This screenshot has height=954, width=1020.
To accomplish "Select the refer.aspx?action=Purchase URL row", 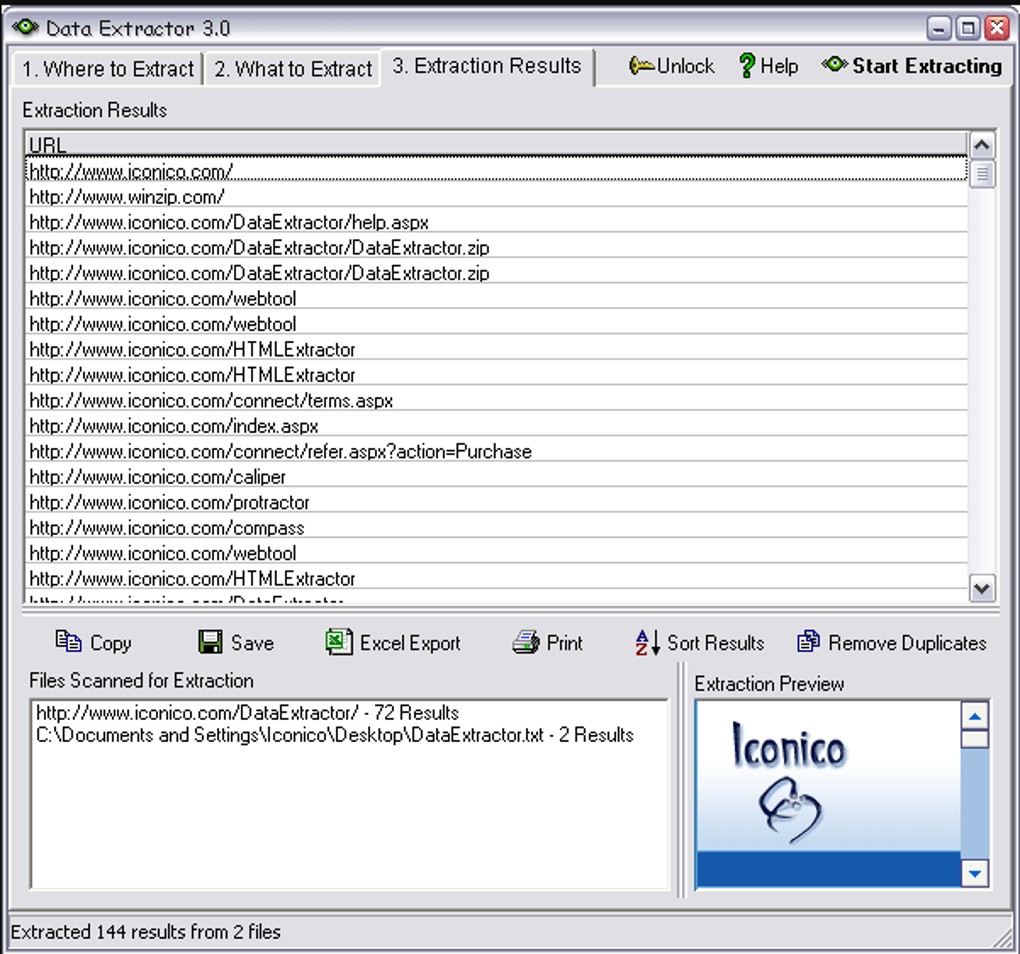I will (496, 451).
